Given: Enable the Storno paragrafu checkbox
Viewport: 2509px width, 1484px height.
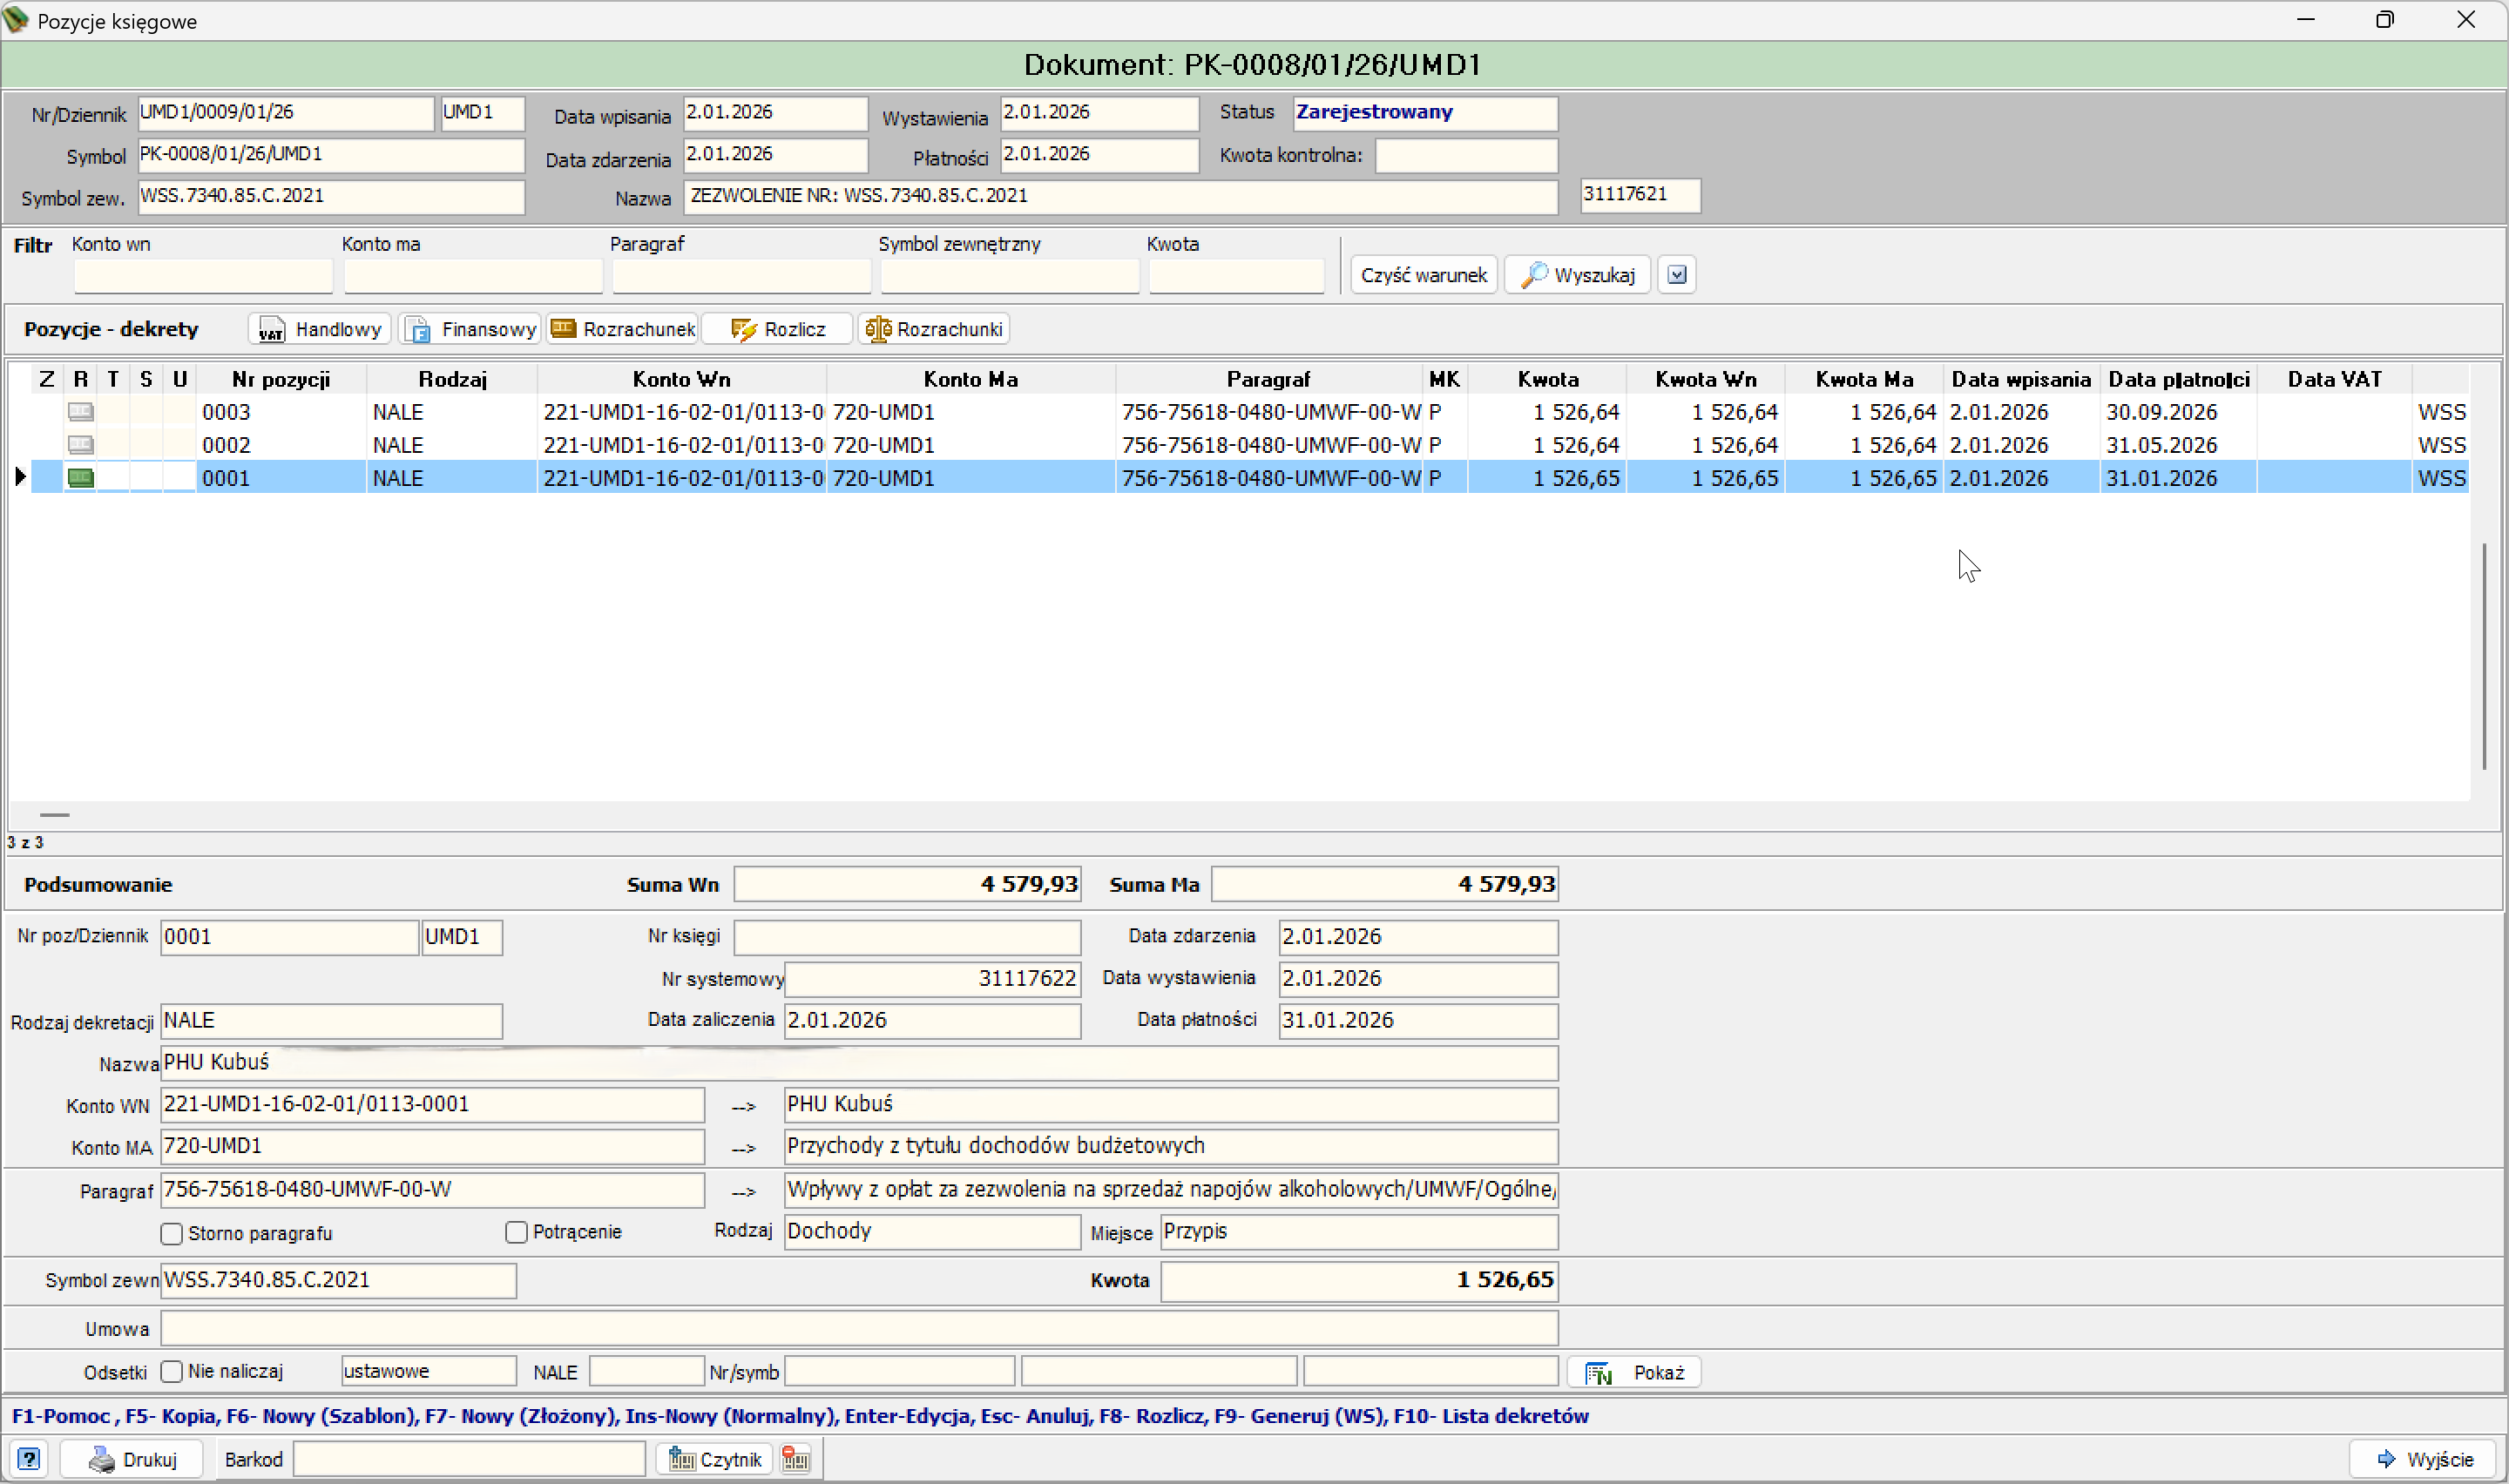Looking at the screenshot, I should coord(172,1234).
